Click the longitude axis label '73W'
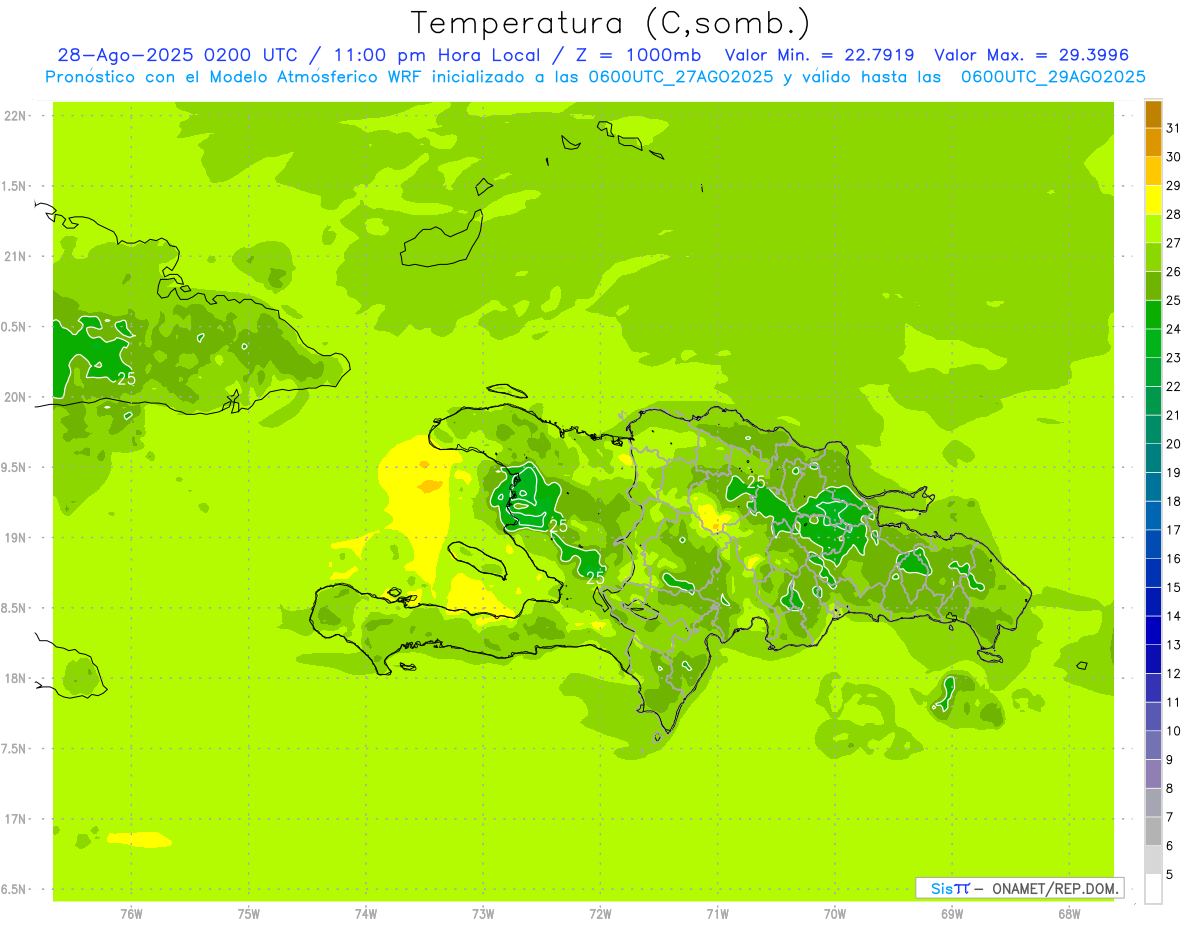The image size is (1200, 927). click(483, 914)
